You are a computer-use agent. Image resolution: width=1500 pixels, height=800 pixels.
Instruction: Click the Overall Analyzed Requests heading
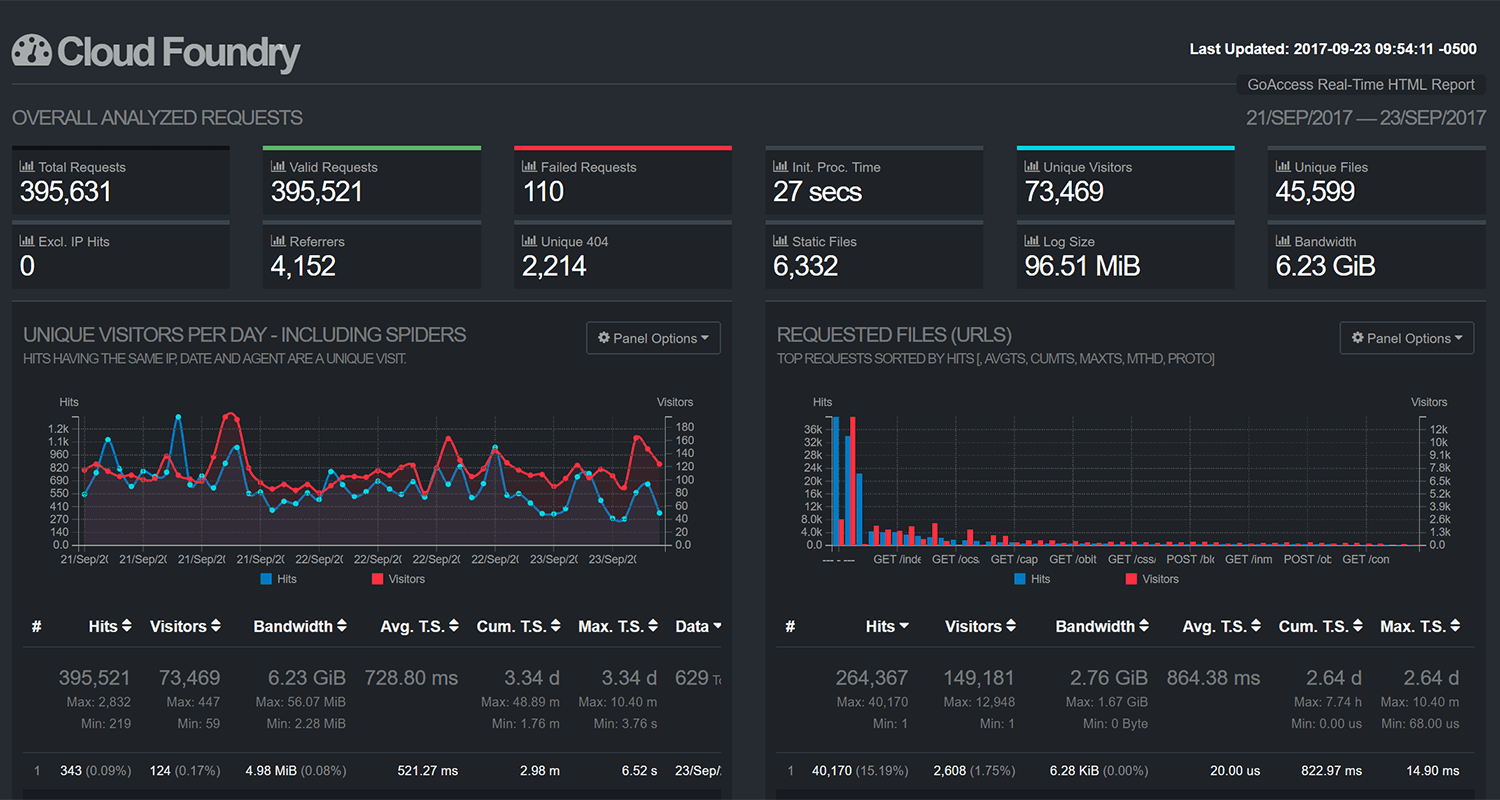tap(157, 118)
